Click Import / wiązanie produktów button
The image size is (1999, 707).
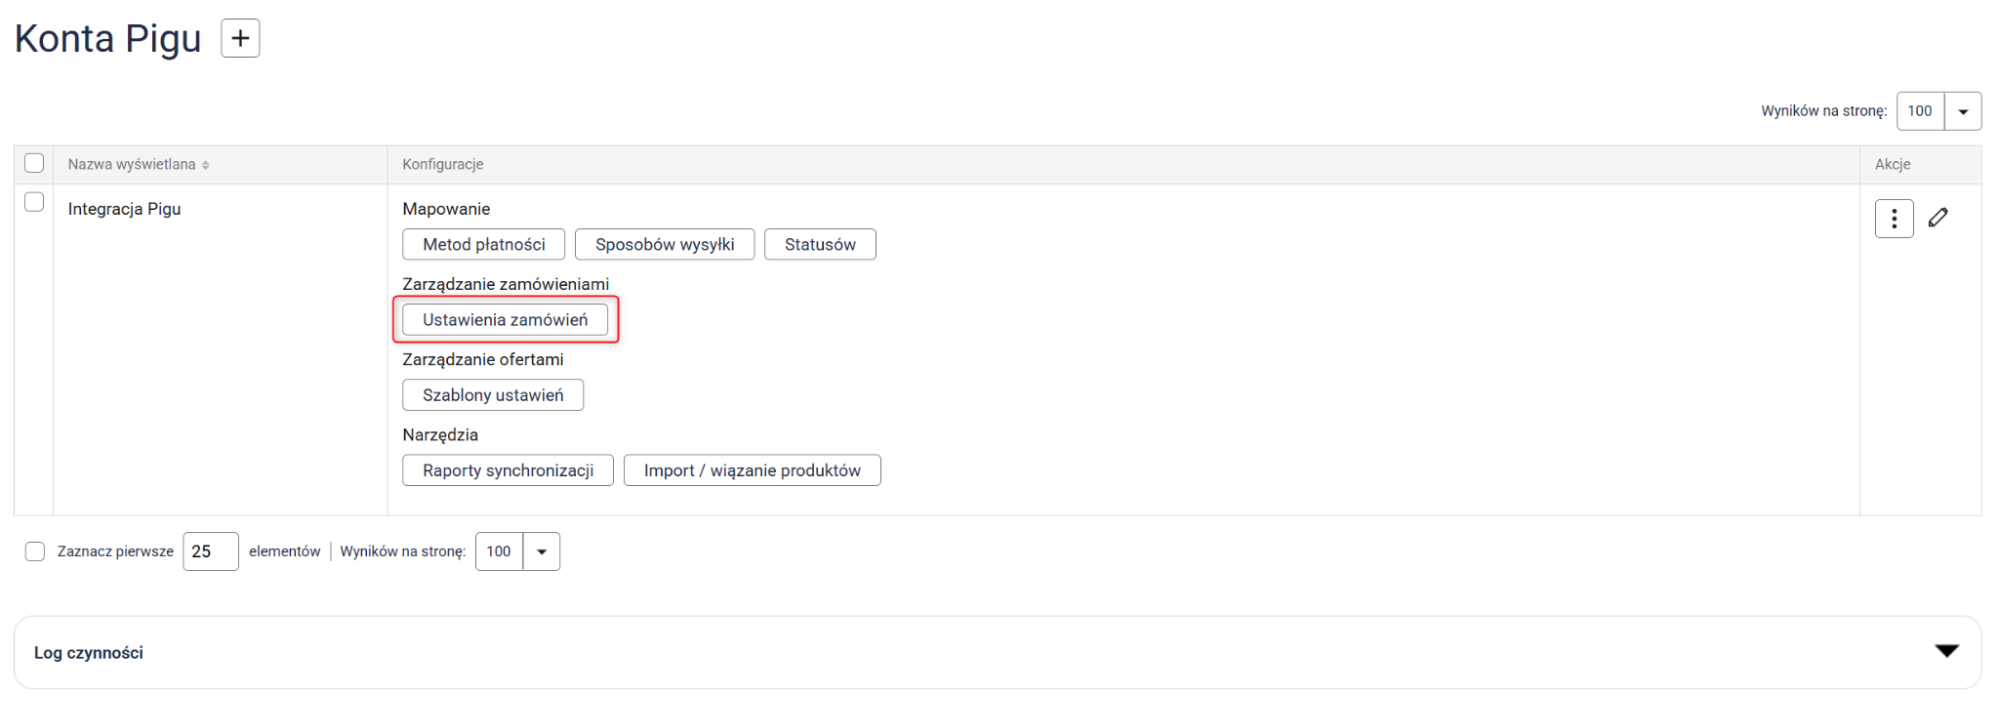pos(751,471)
